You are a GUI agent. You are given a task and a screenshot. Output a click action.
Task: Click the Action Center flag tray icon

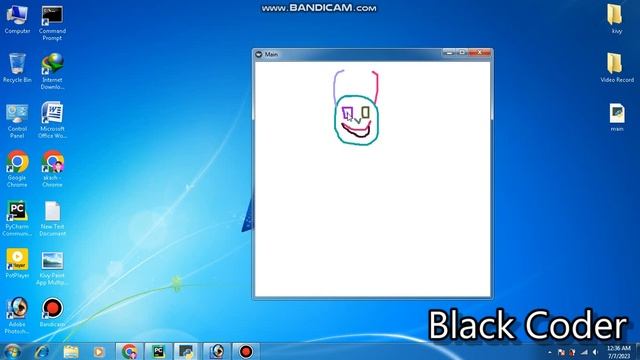pos(561,352)
